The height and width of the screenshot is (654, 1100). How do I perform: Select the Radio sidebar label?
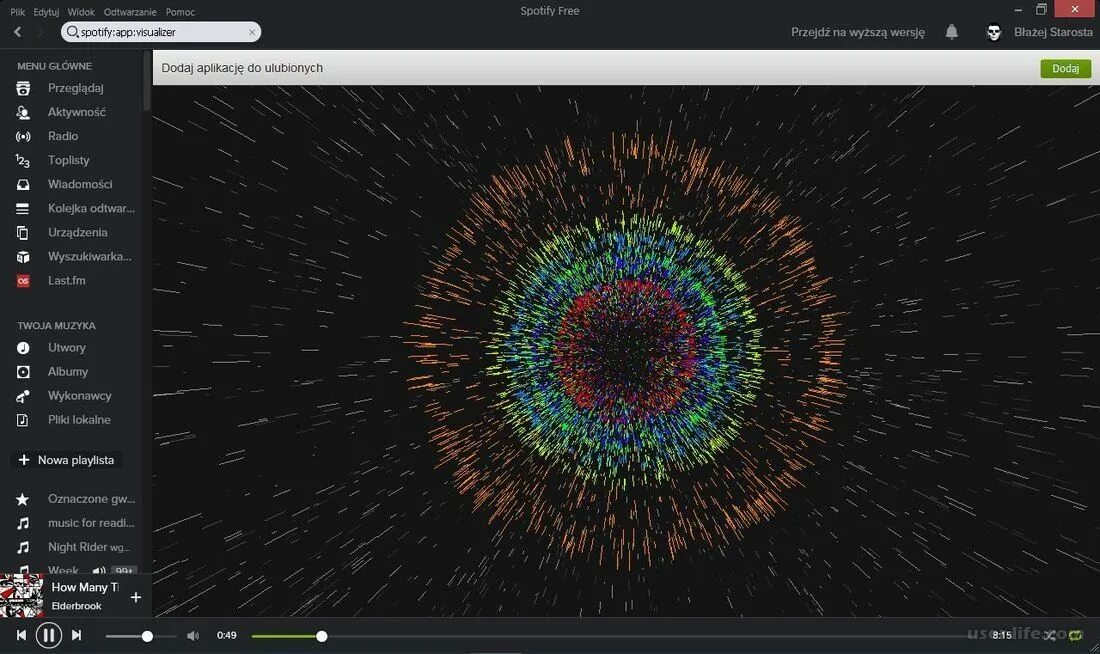[x=63, y=136]
